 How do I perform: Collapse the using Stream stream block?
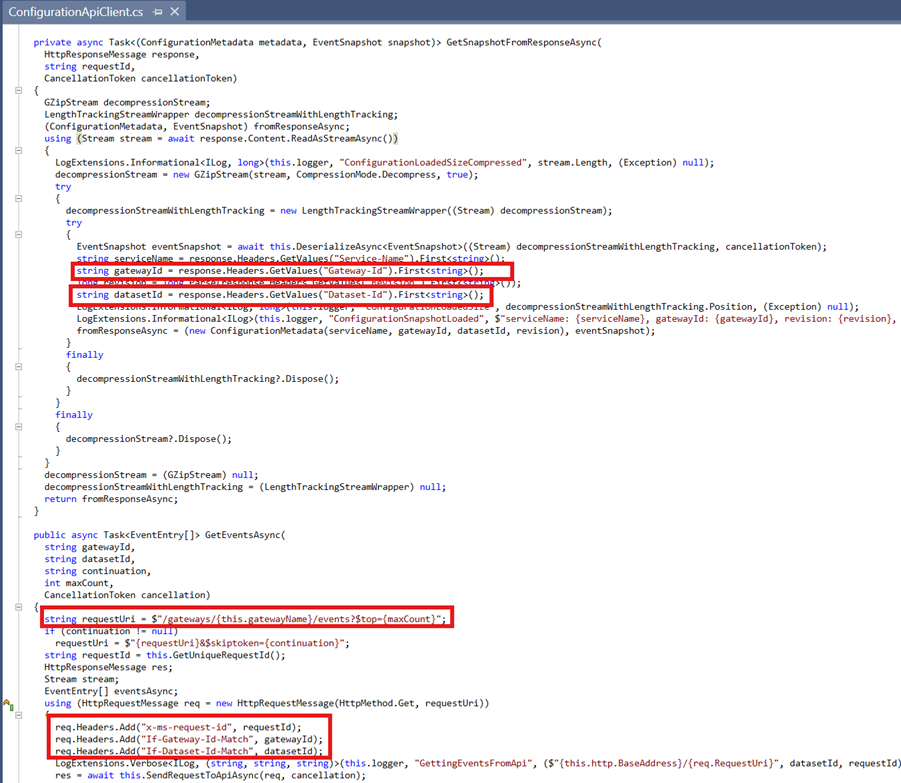click(x=20, y=150)
